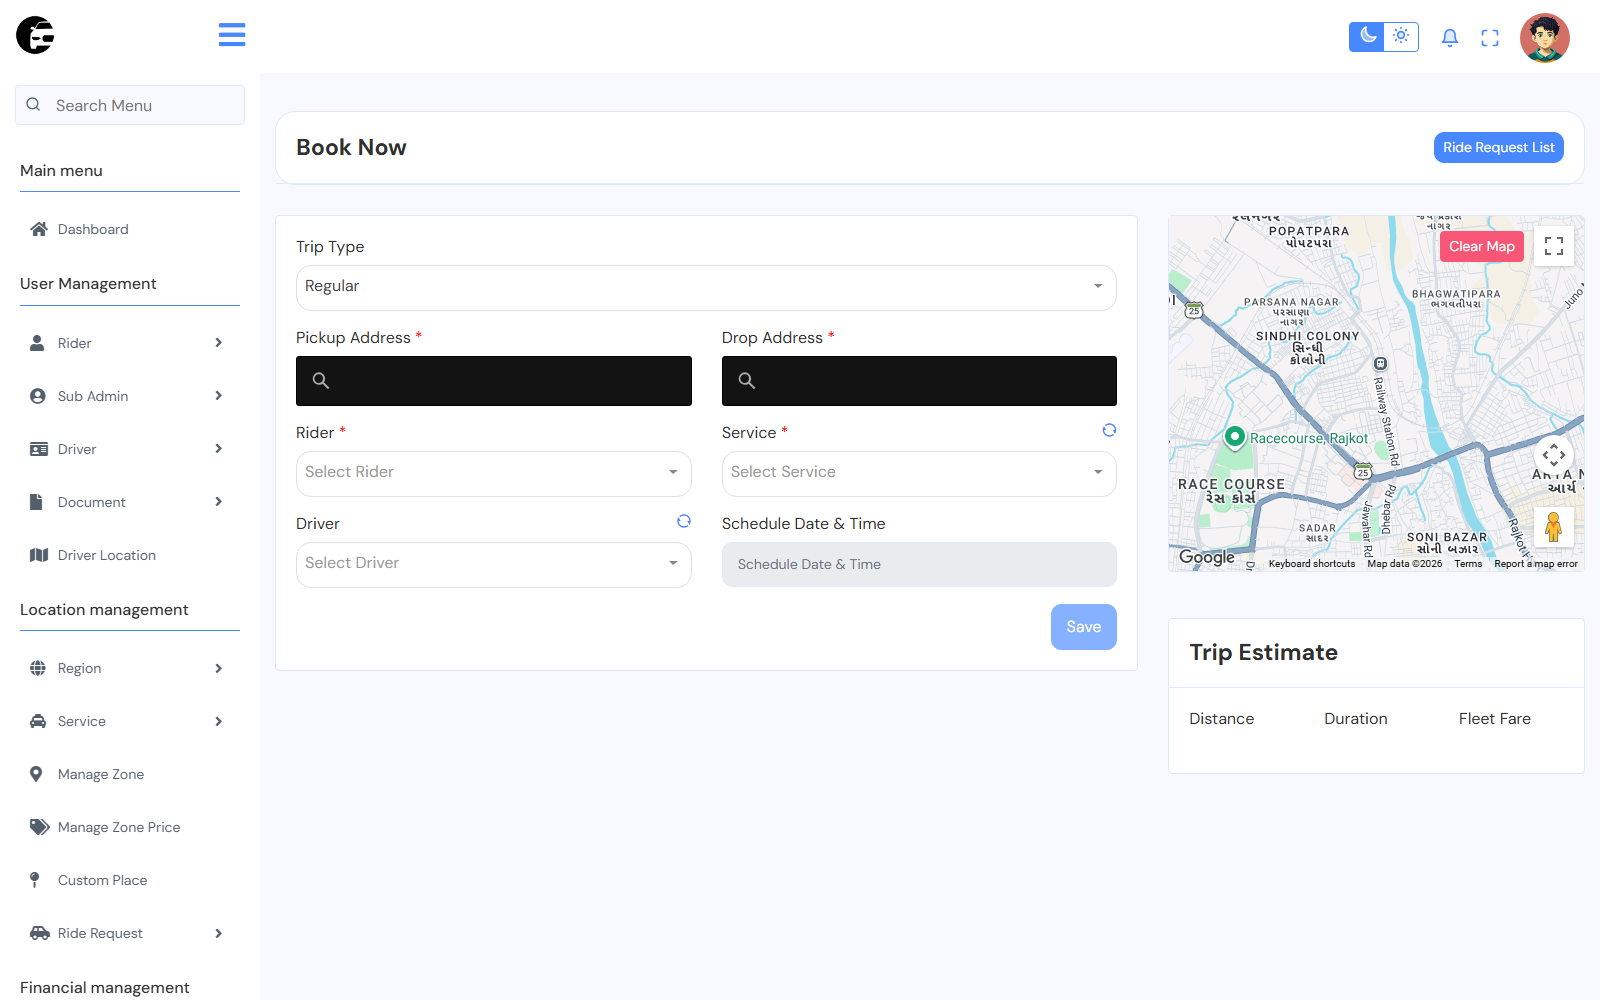This screenshot has width=1600, height=1000.
Task: Click the Service car icon in sidebar
Action: tap(38, 721)
